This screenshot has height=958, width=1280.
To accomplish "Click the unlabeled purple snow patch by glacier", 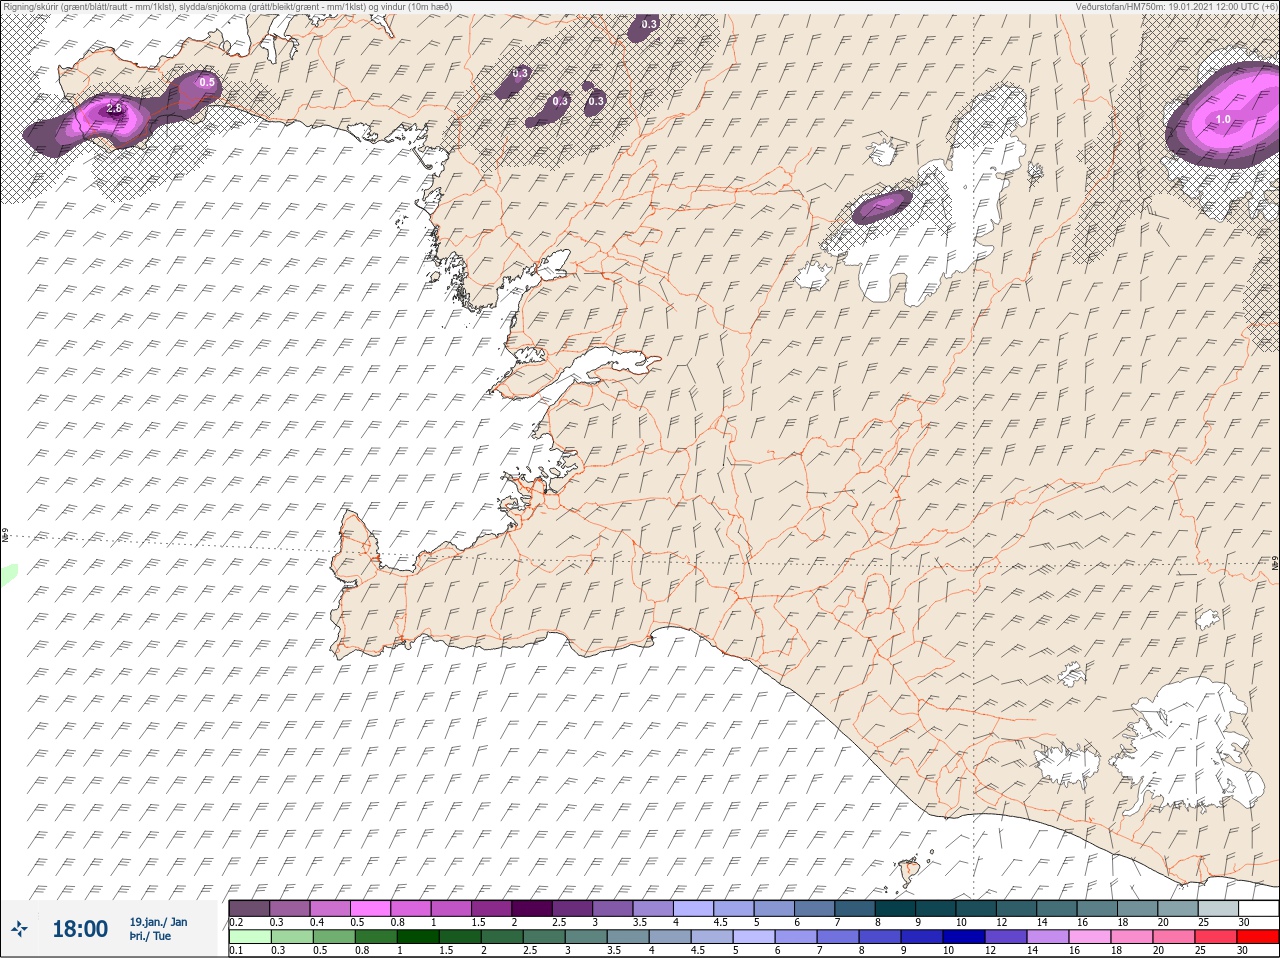I will (x=881, y=206).
